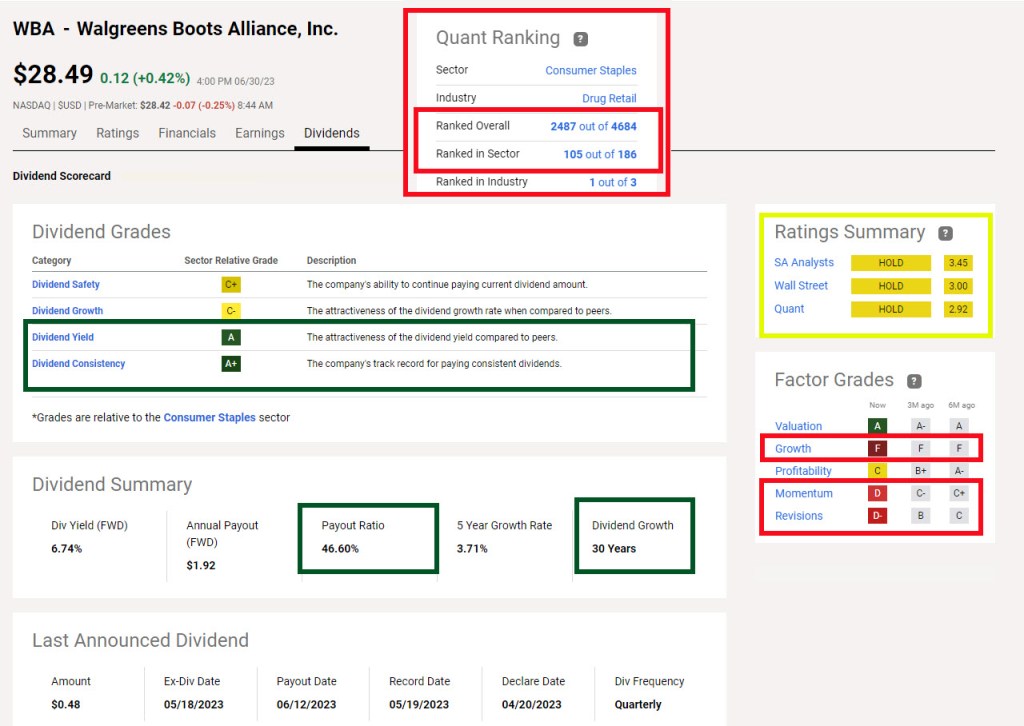Click the current Growth F grade badge
This screenshot has width=1024, height=726.
[877, 449]
